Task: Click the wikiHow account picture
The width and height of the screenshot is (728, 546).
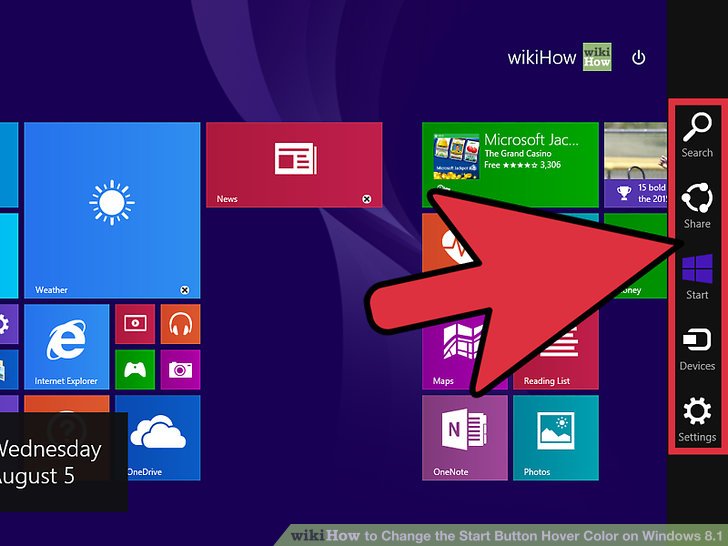Action: point(597,57)
